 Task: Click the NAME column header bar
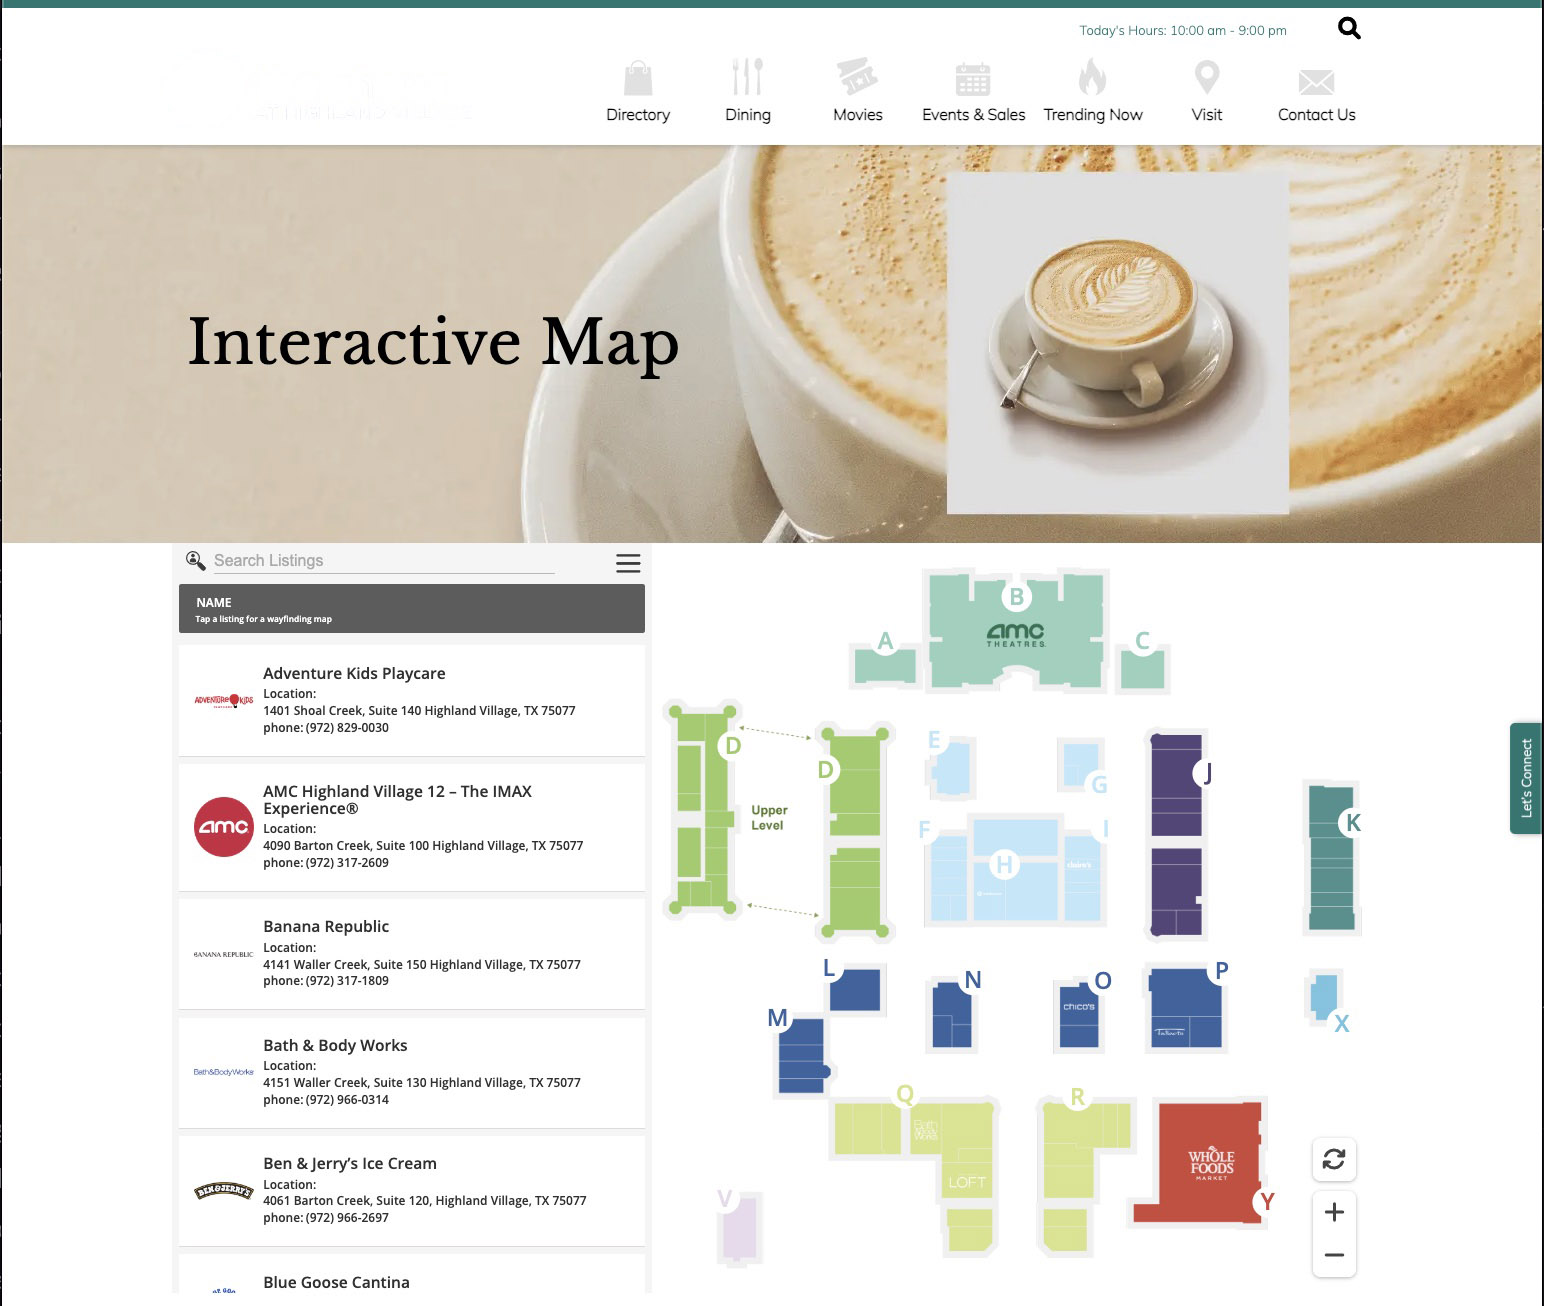(x=412, y=609)
